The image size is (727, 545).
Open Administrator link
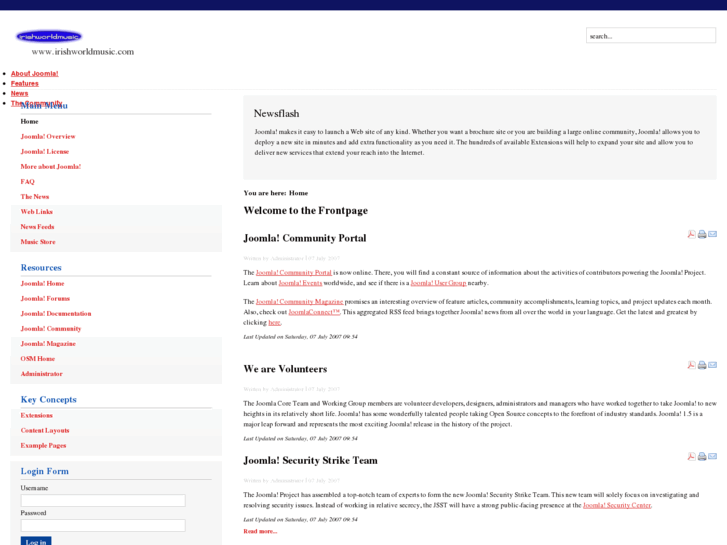[41, 374]
